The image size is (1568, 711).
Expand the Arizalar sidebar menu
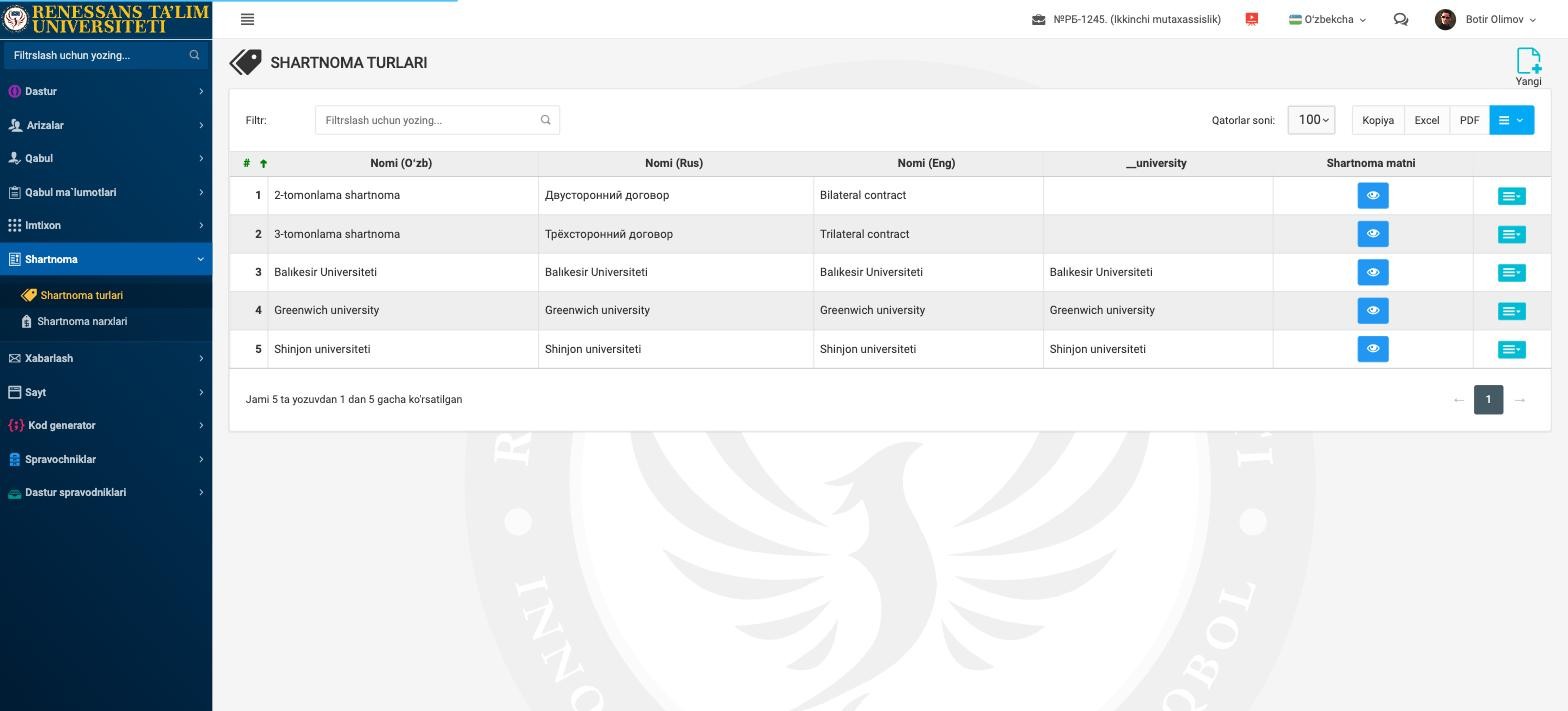106,125
